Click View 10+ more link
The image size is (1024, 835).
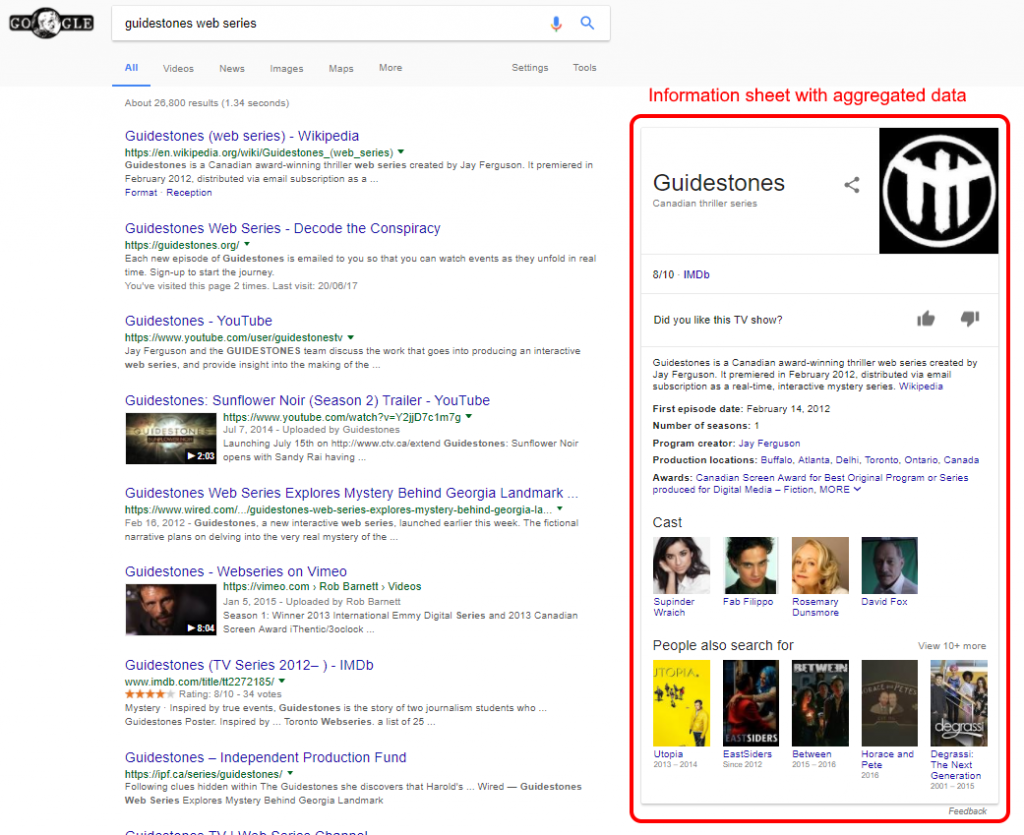tap(952, 646)
